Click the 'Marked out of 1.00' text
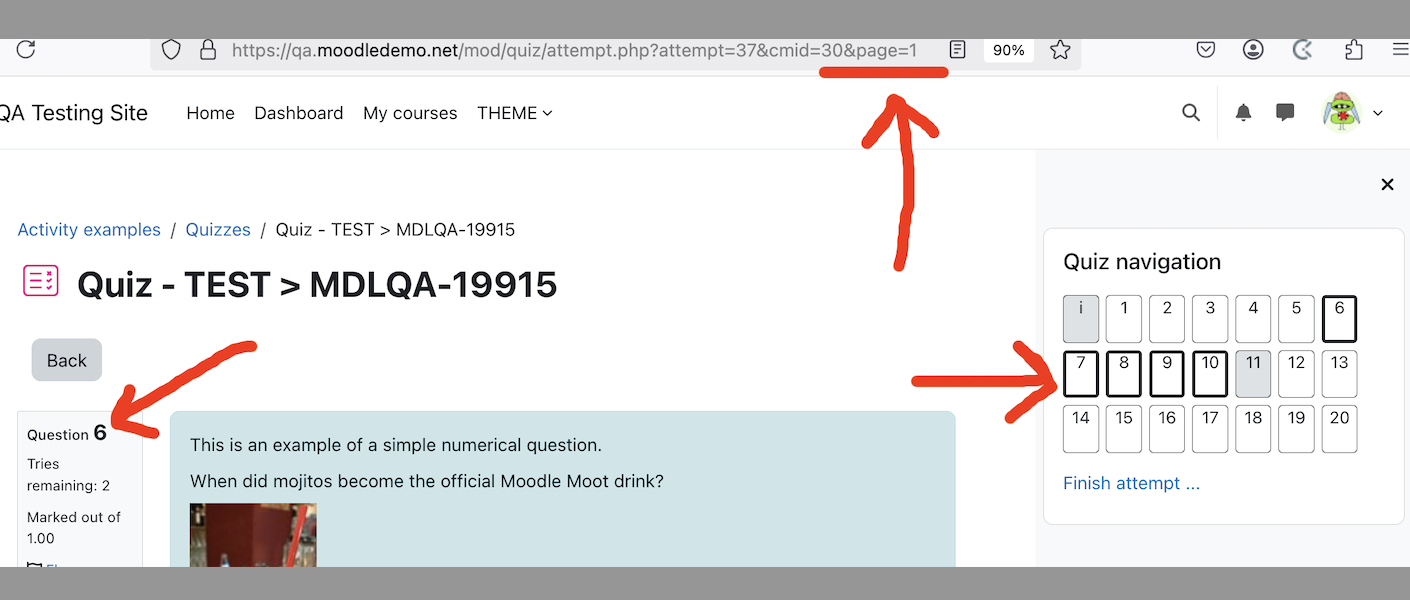 [74, 528]
